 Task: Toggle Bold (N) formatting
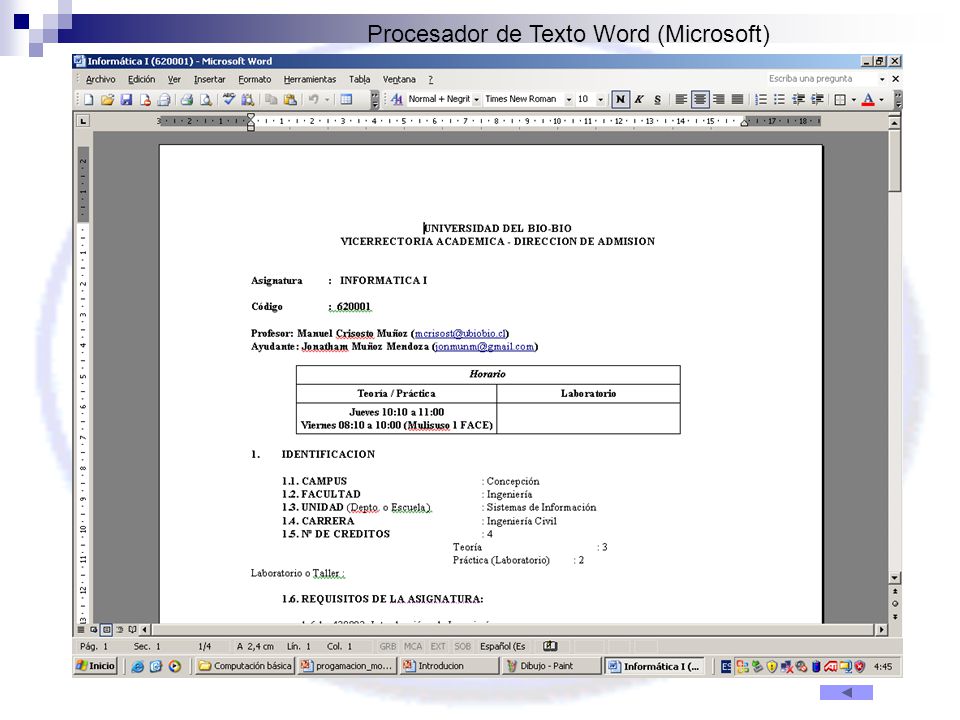pyautogui.click(x=620, y=99)
